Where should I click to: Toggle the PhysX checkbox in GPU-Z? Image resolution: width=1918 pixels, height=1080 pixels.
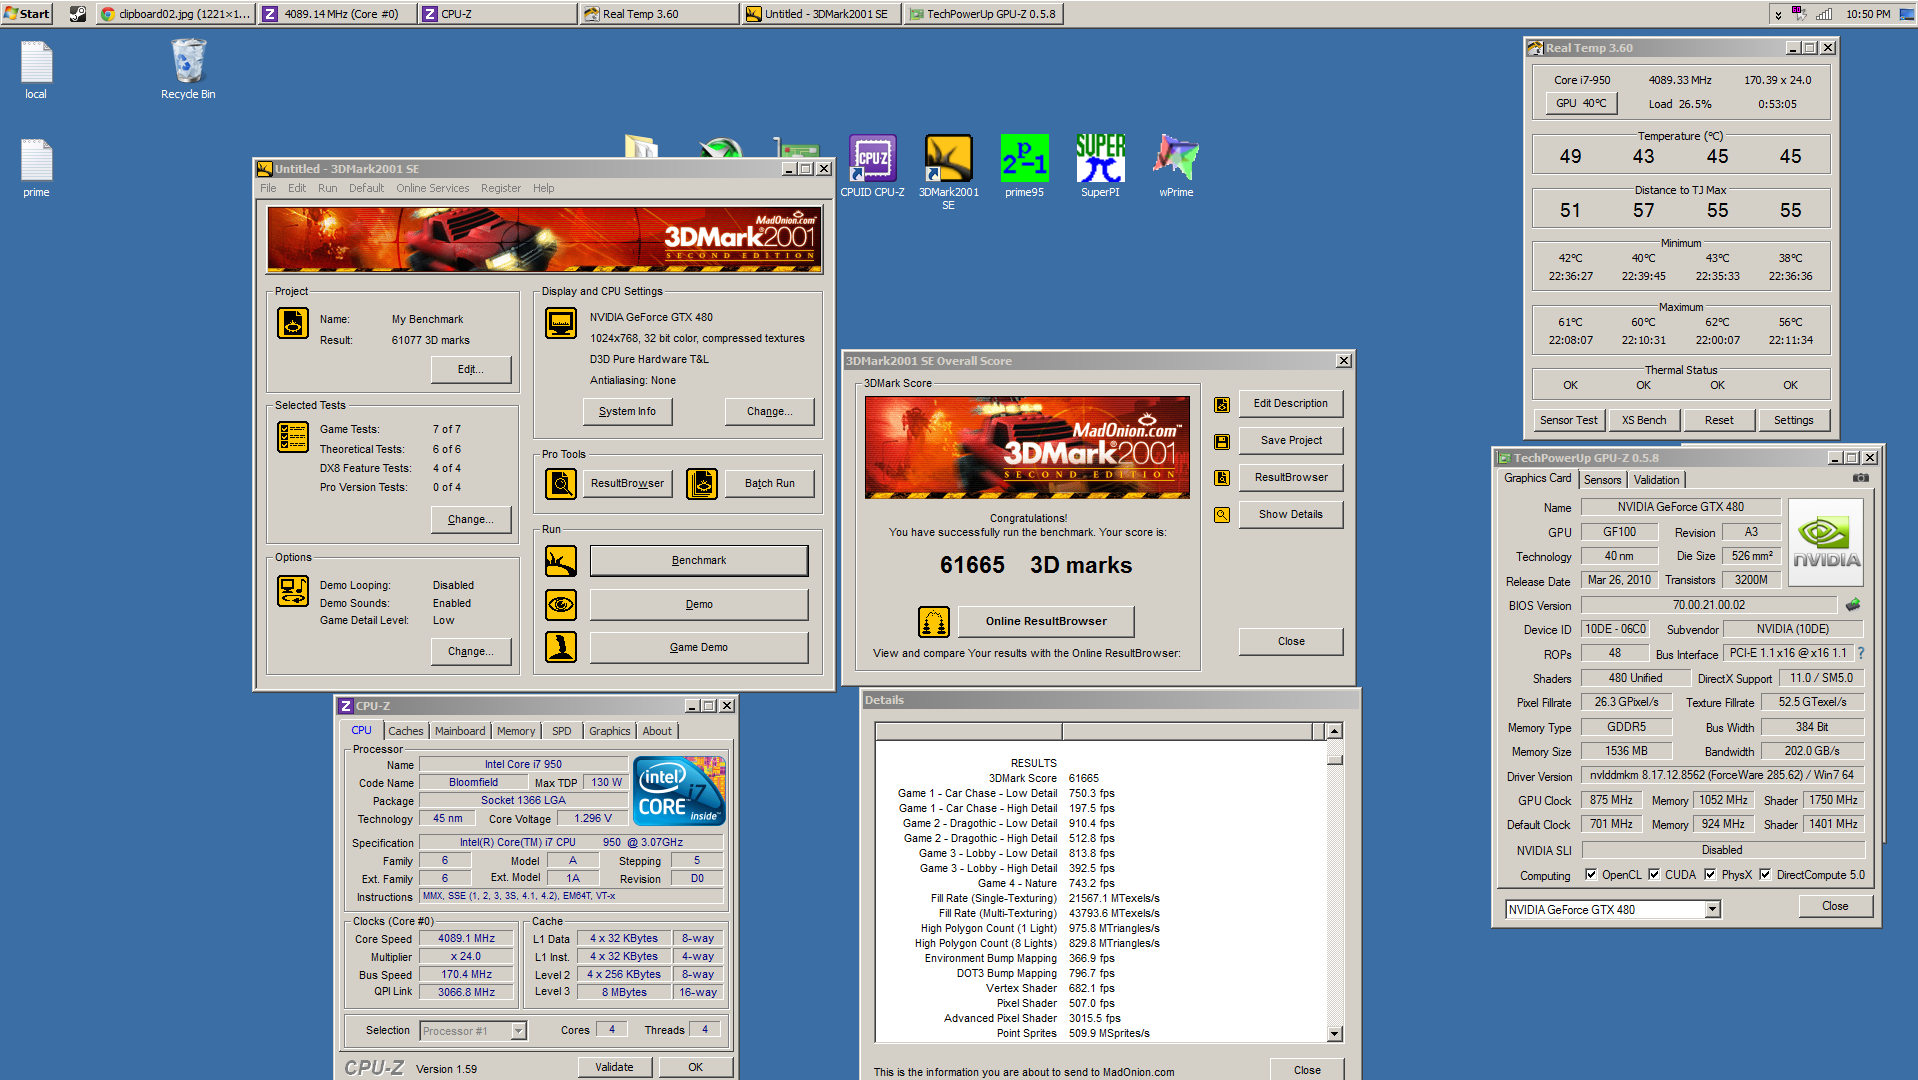coord(1710,874)
